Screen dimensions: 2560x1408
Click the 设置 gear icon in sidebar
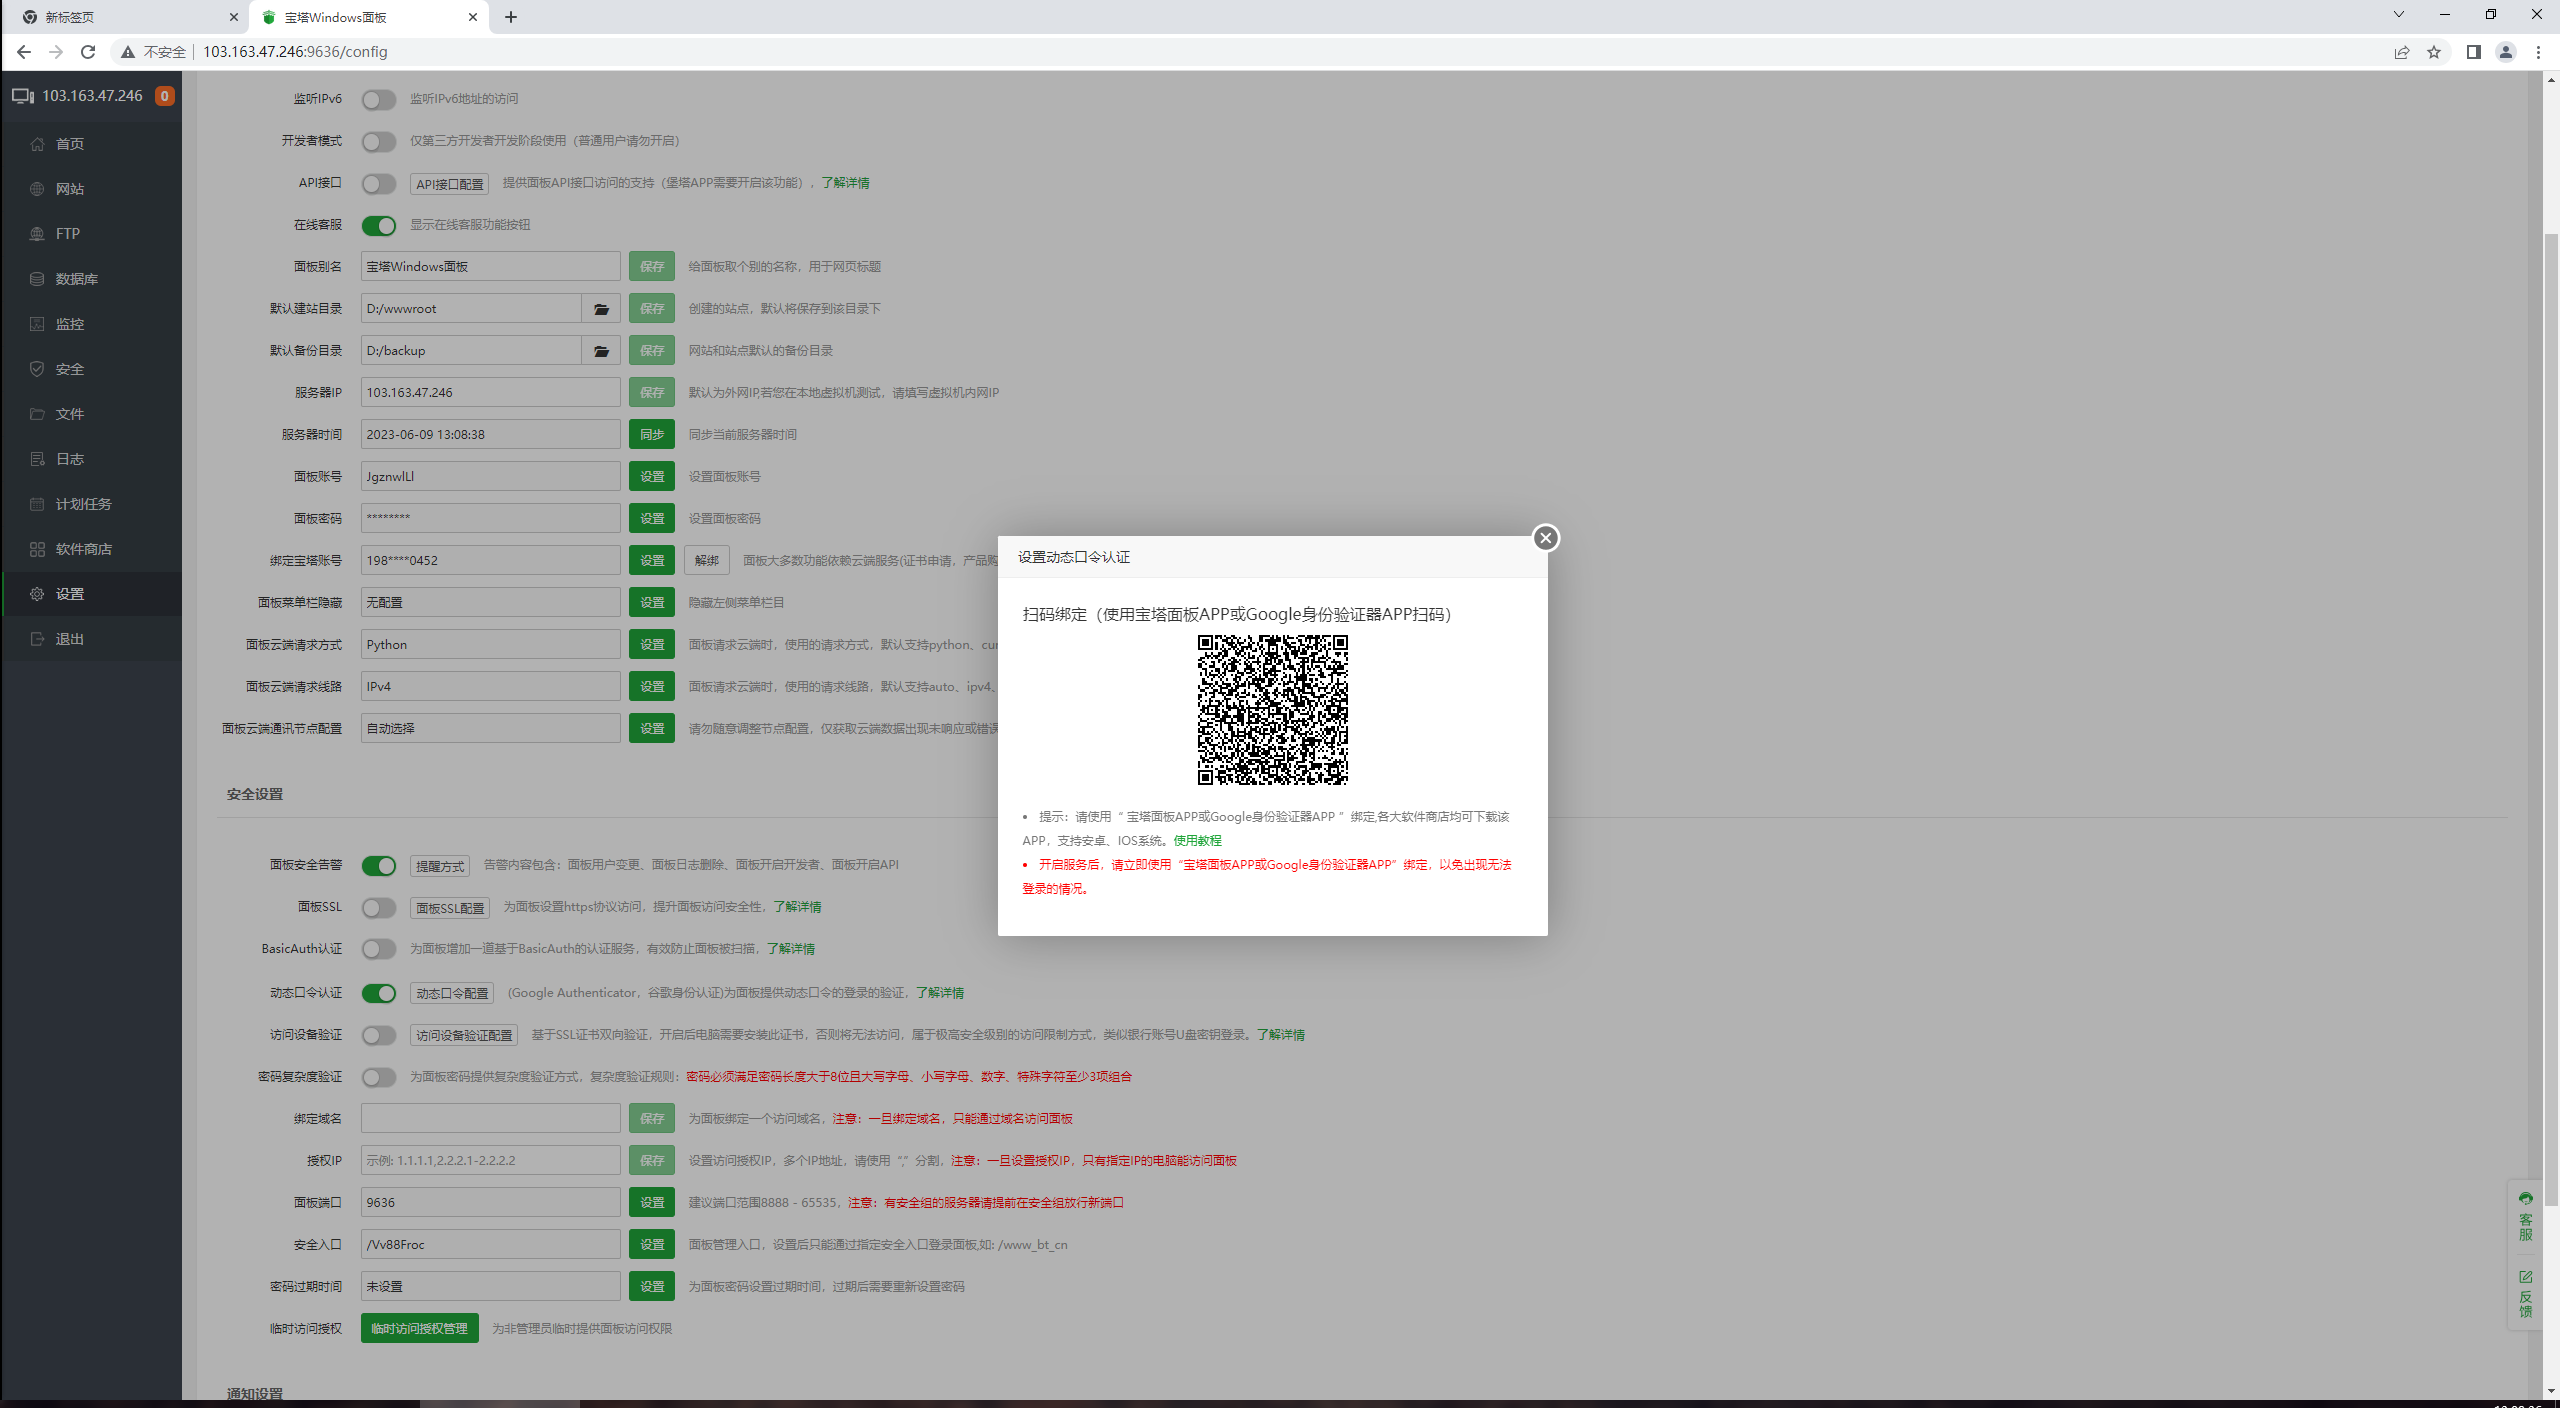[x=37, y=594]
